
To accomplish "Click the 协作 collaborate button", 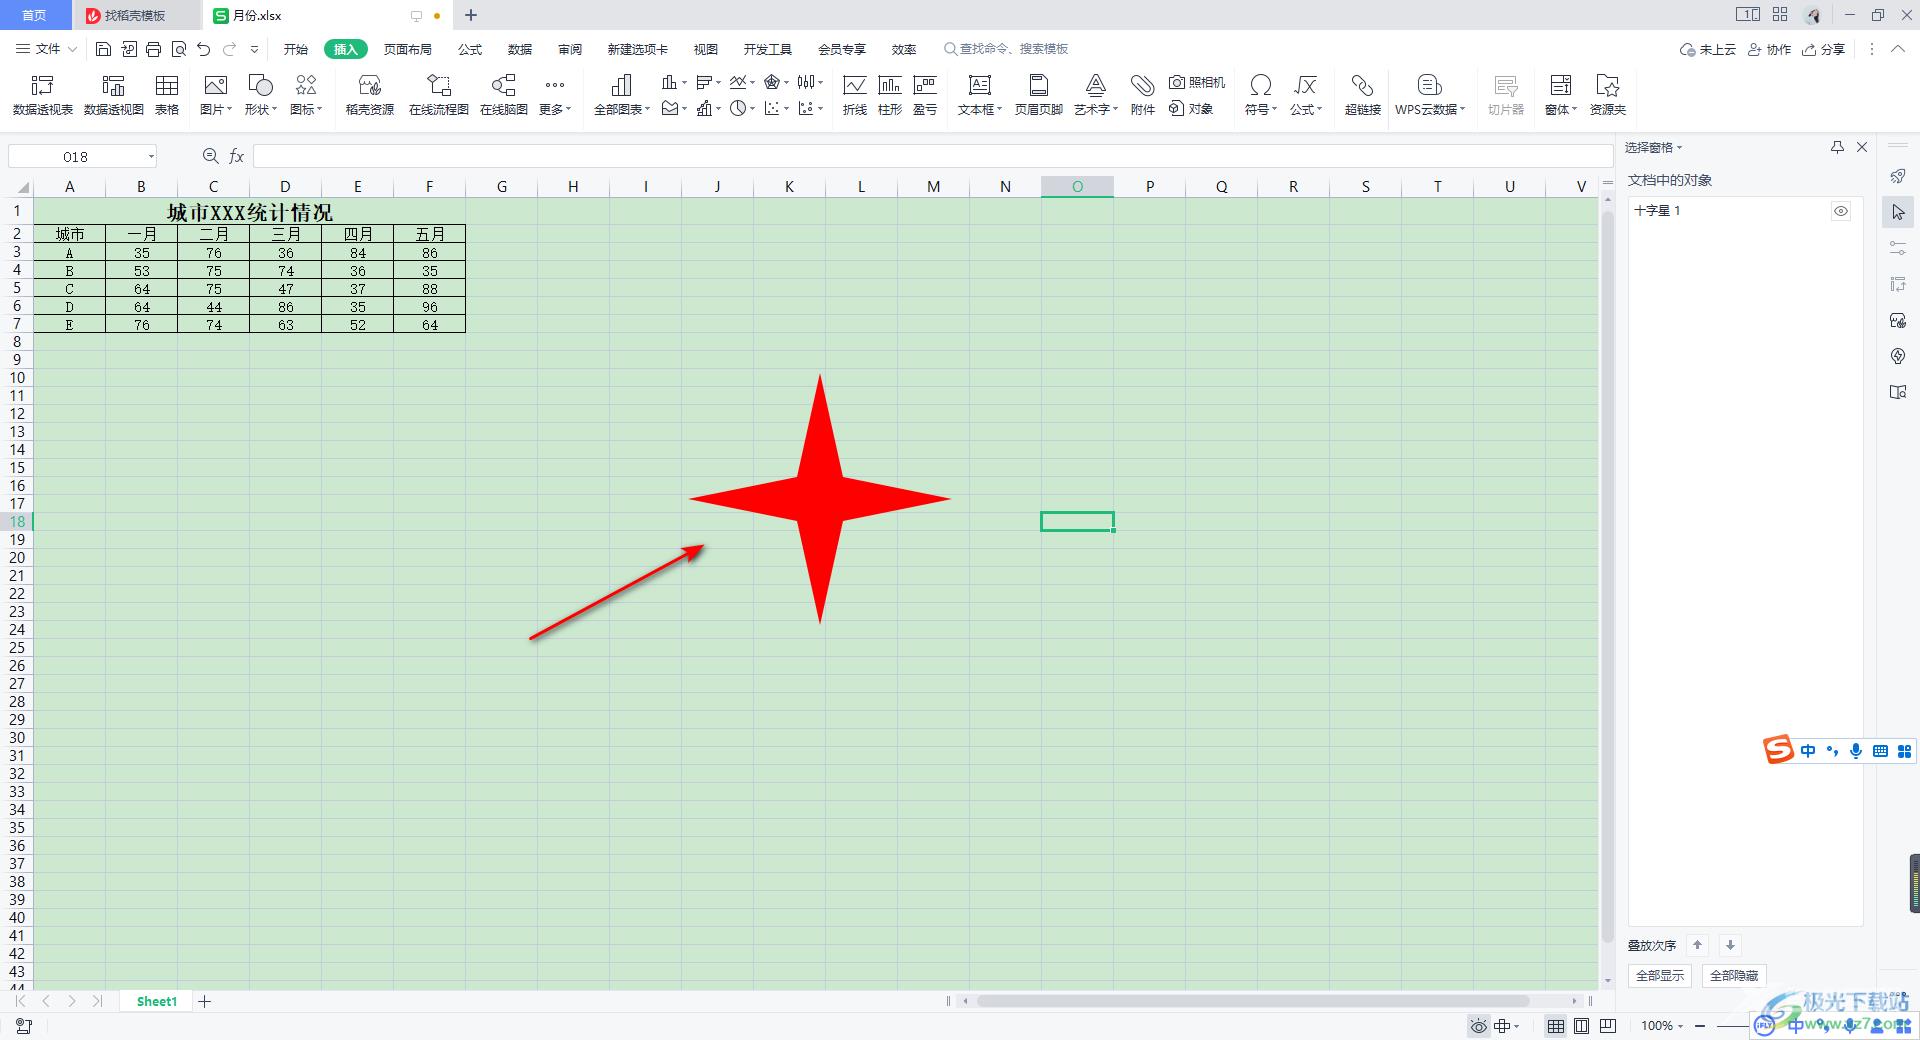I will click(x=1770, y=49).
